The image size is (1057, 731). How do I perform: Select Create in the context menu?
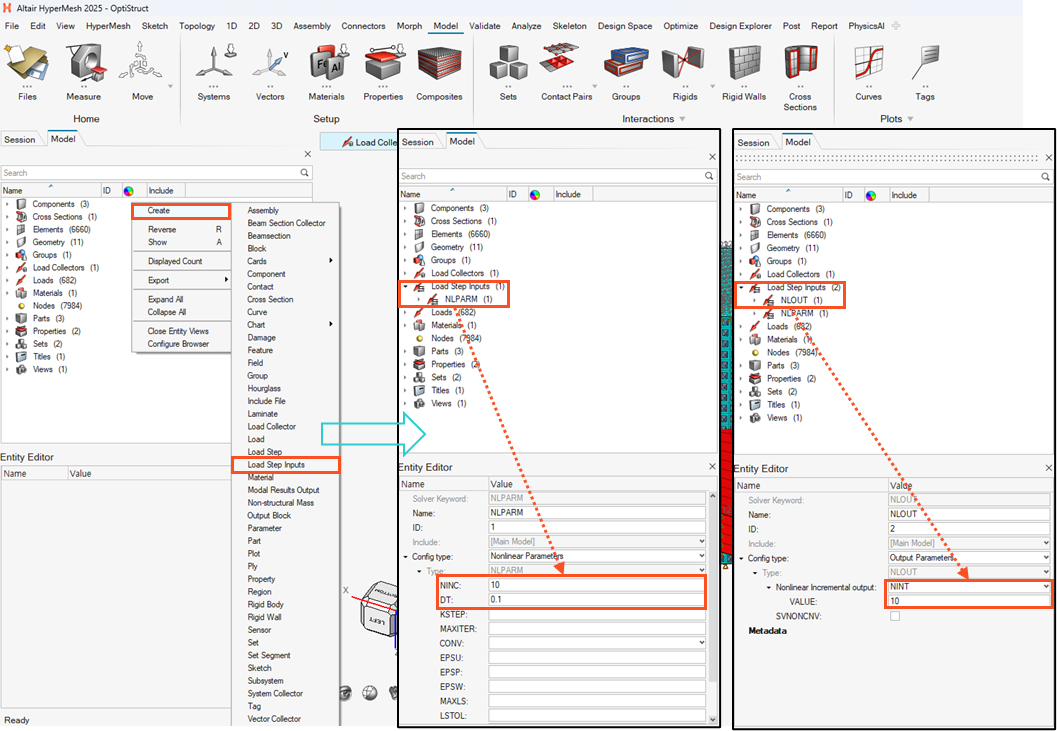click(181, 210)
